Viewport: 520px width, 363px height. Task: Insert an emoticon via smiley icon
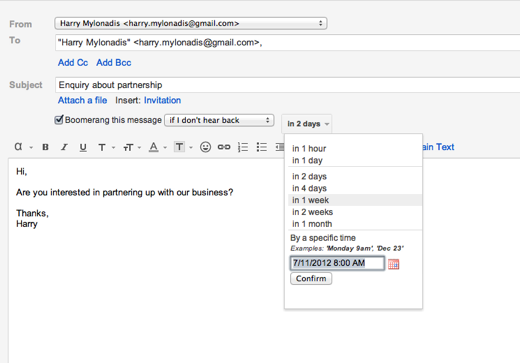tap(205, 147)
